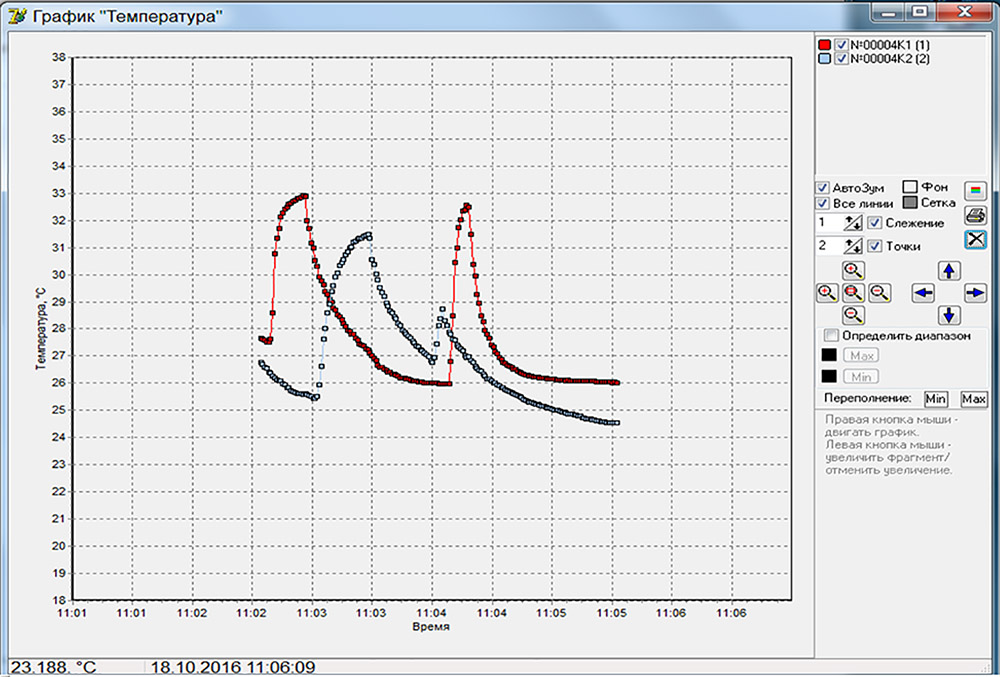
Task: Click the colored lines legend icon
Action: (x=975, y=190)
